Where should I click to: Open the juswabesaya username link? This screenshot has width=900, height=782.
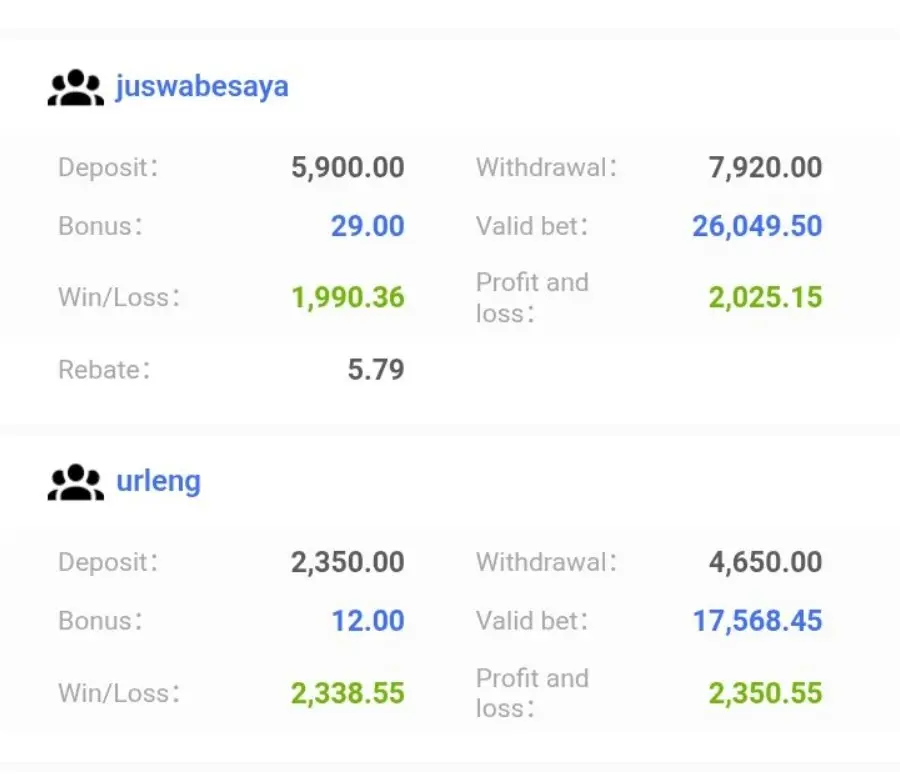[x=202, y=87]
